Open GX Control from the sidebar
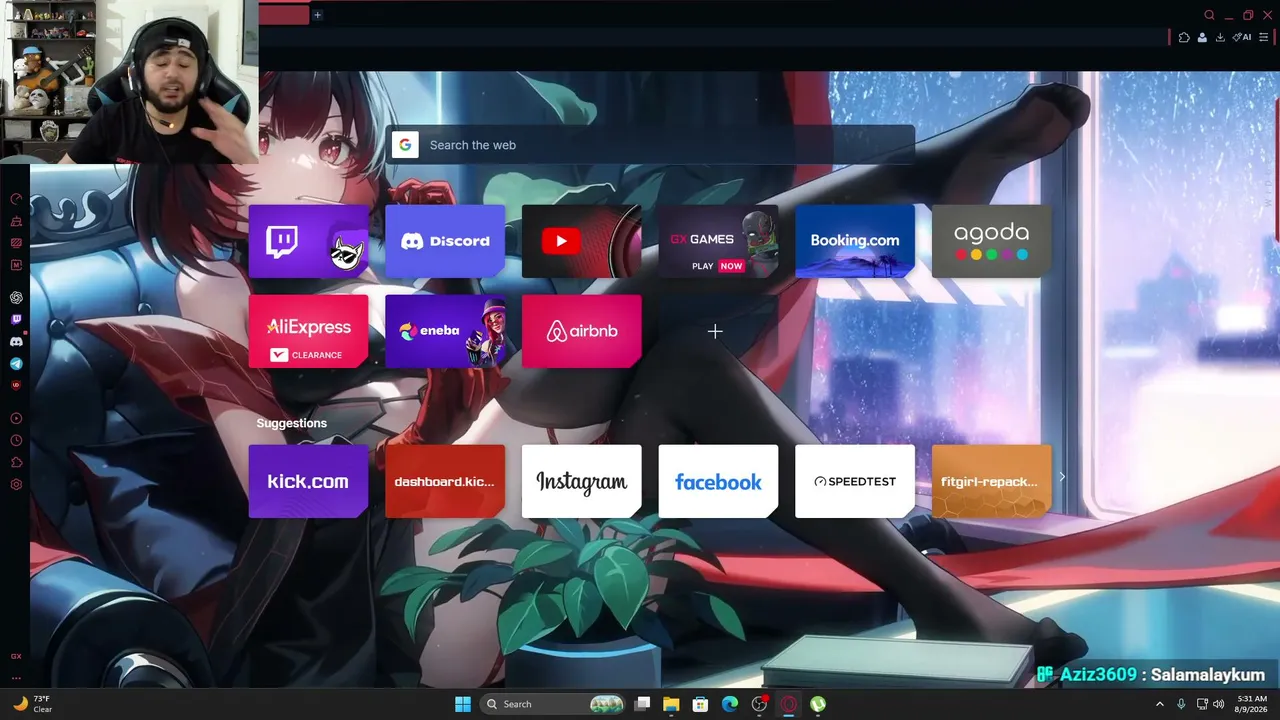Image resolution: width=1280 pixels, height=720 pixels. click(16, 199)
